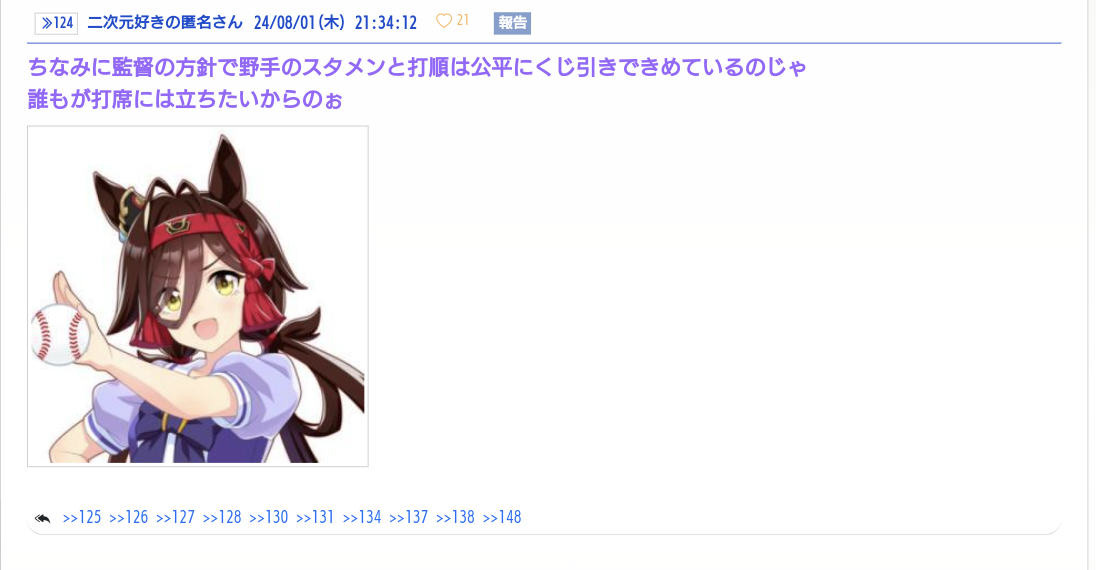Click the 報告 report button
This screenshot has height=570, width=1096.
[512, 23]
